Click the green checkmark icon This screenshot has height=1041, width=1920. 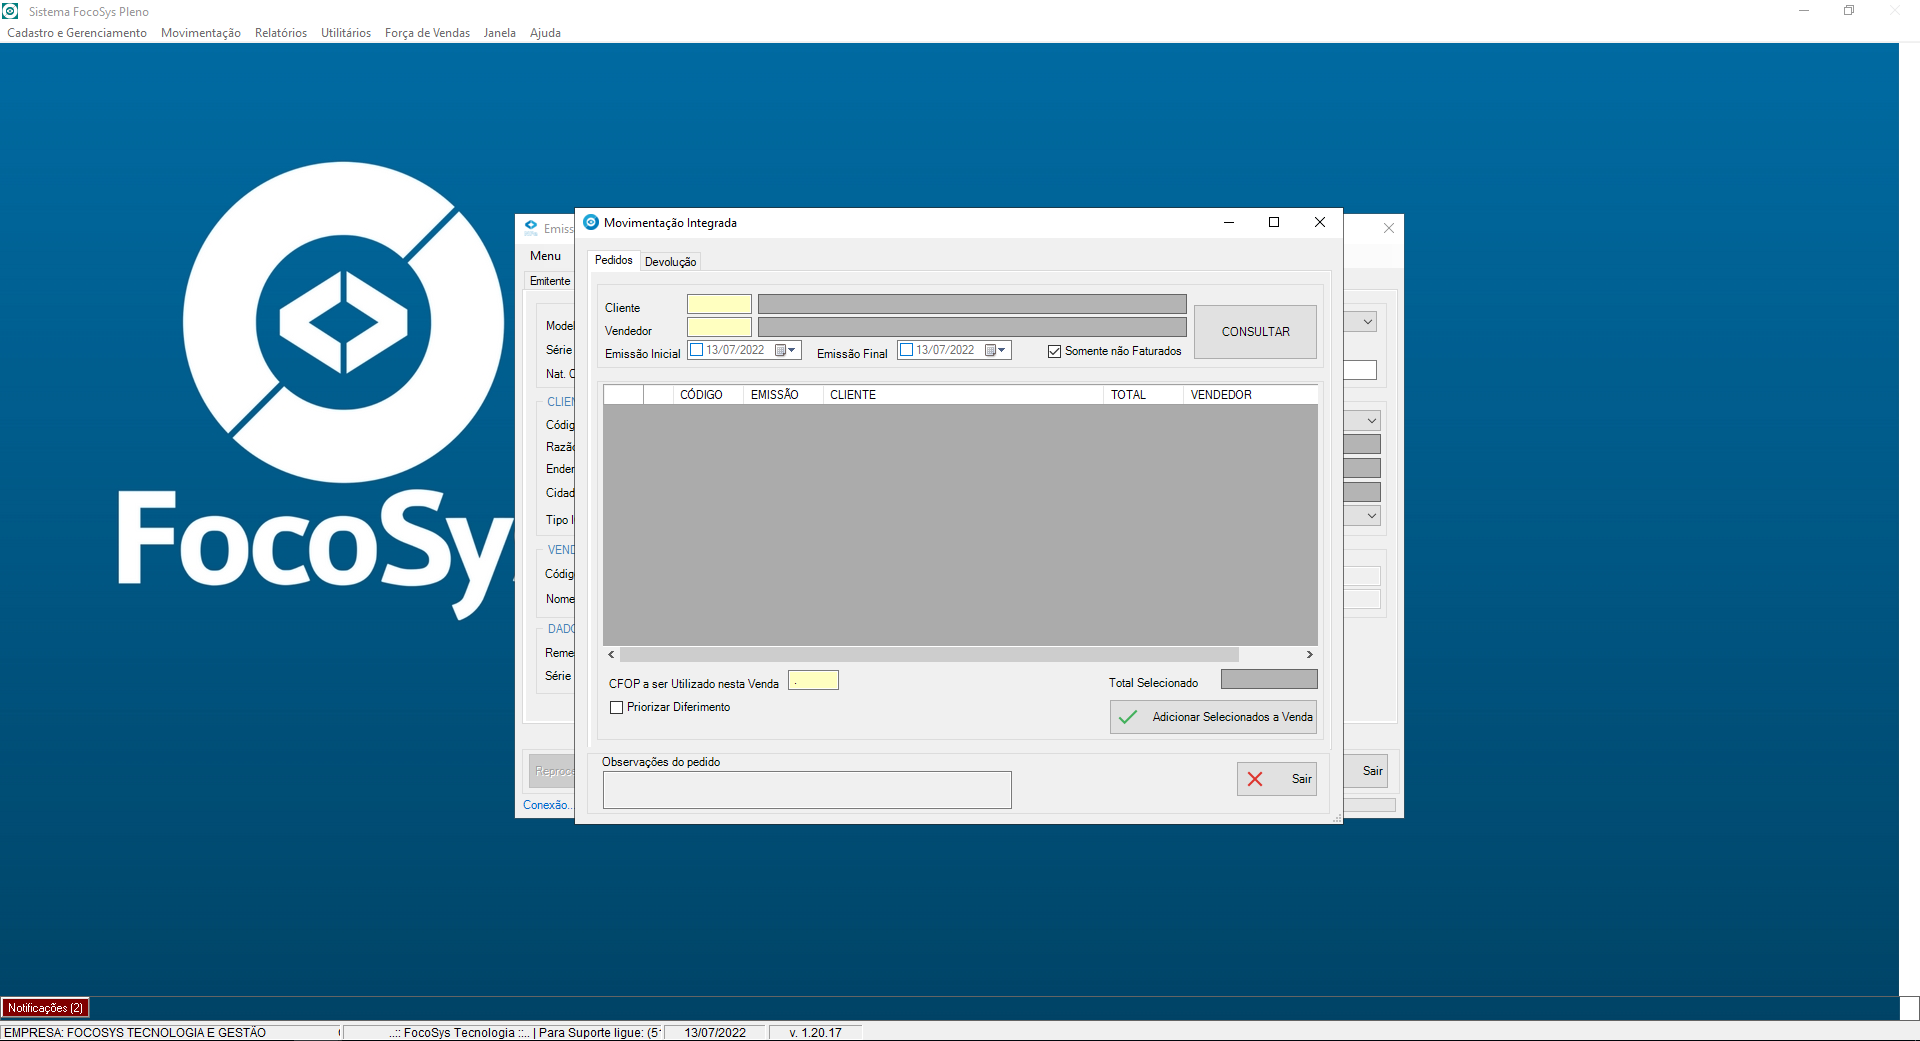click(1128, 717)
